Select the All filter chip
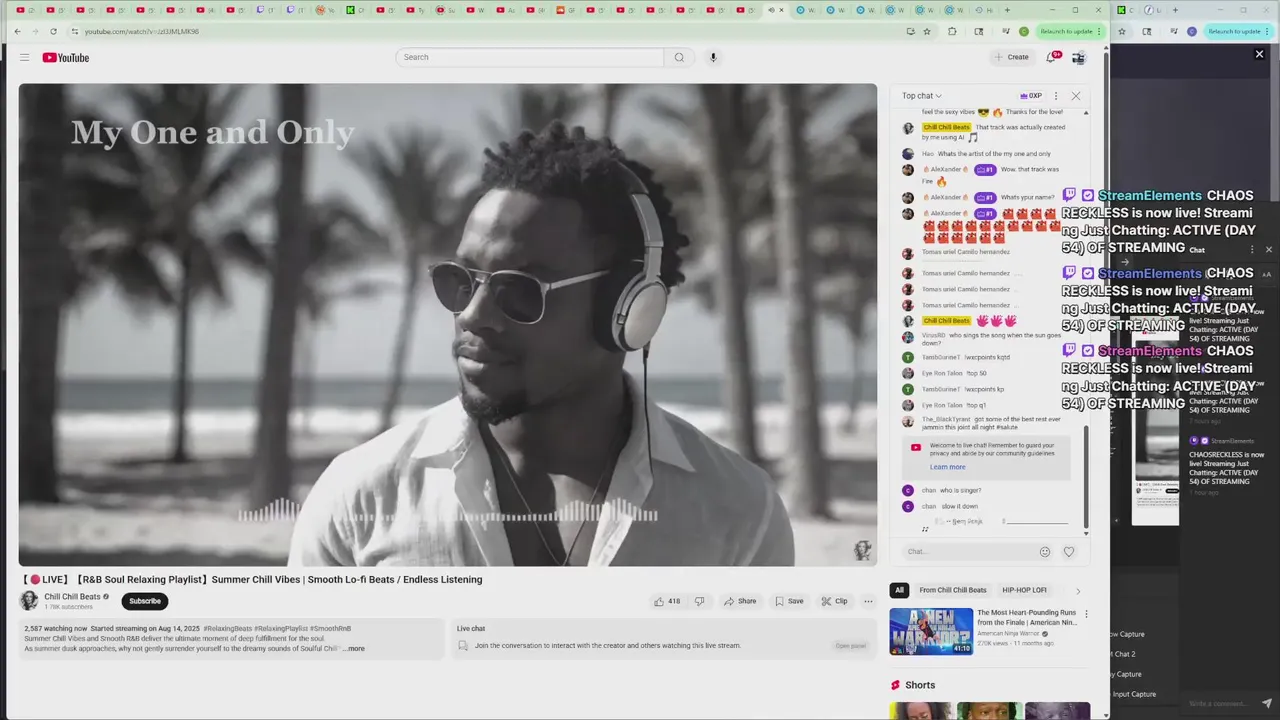This screenshot has height=720, width=1280. coord(899,590)
